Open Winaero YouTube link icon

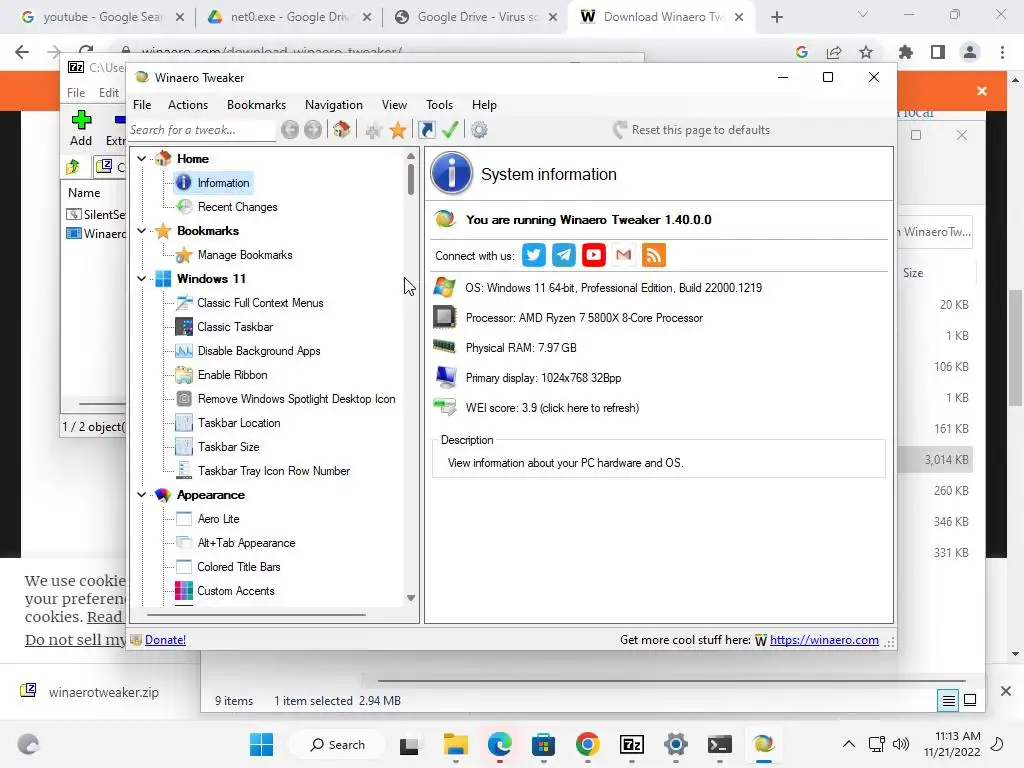(x=594, y=255)
